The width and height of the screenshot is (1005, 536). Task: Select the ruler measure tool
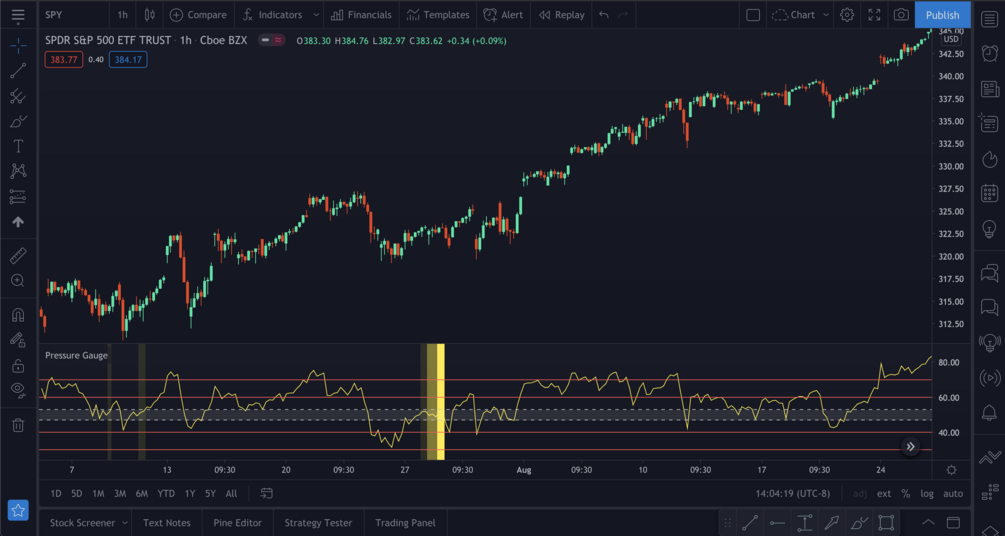click(18, 256)
